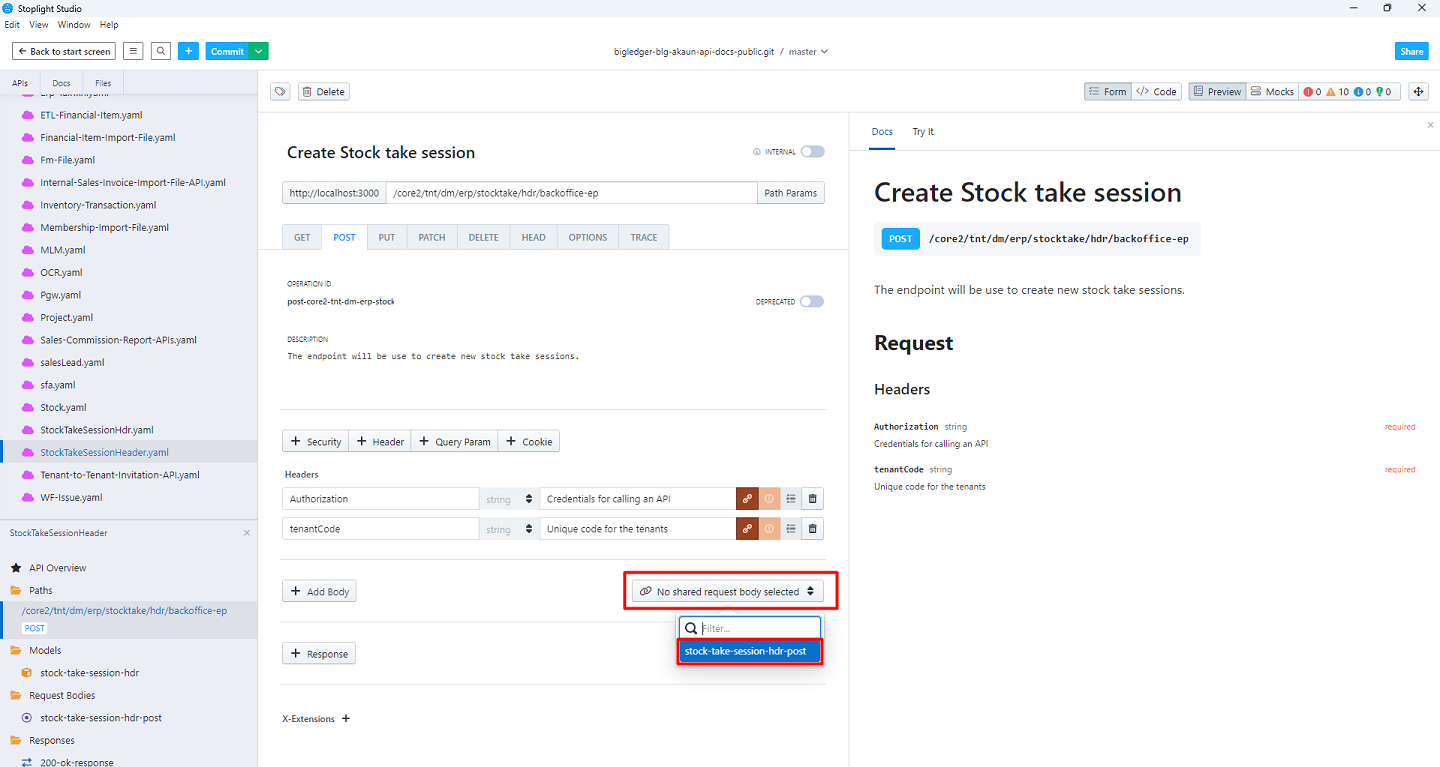The height and width of the screenshot is (767, 1440).
Task: Click the Add Body button
Action: [319, 592]
